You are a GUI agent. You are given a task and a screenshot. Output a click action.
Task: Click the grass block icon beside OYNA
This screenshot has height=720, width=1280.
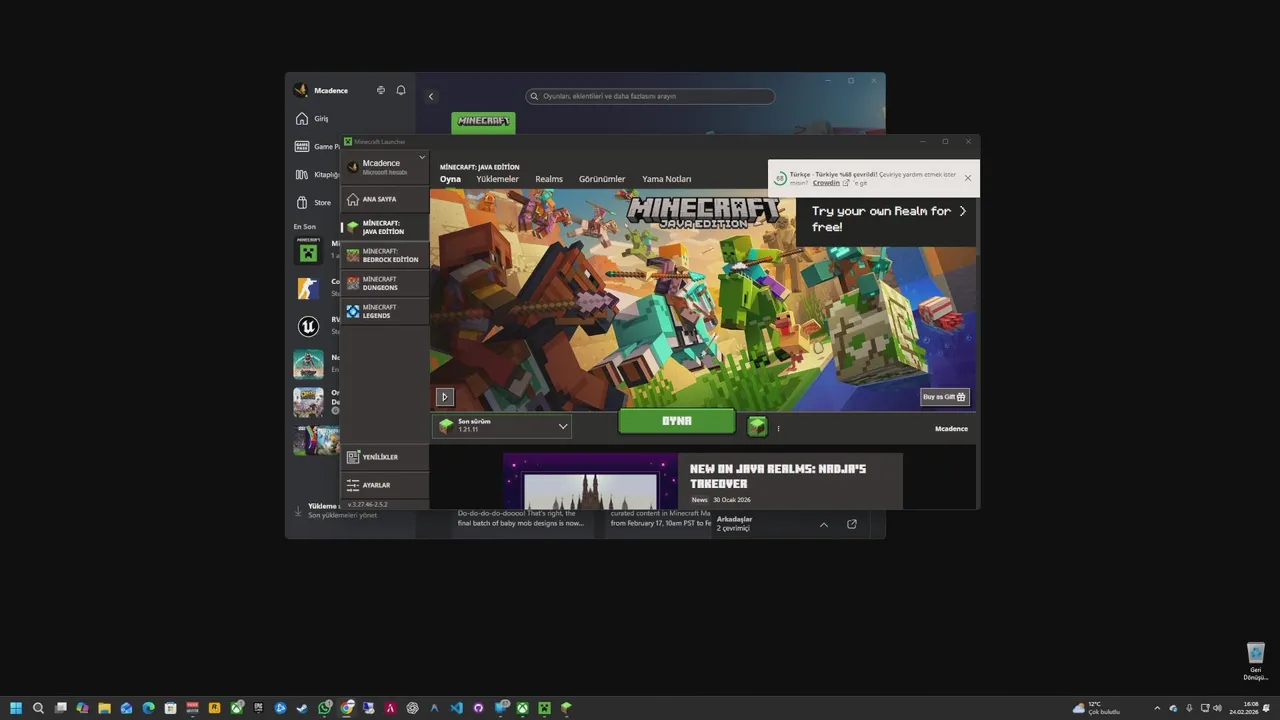pos(757,427)
